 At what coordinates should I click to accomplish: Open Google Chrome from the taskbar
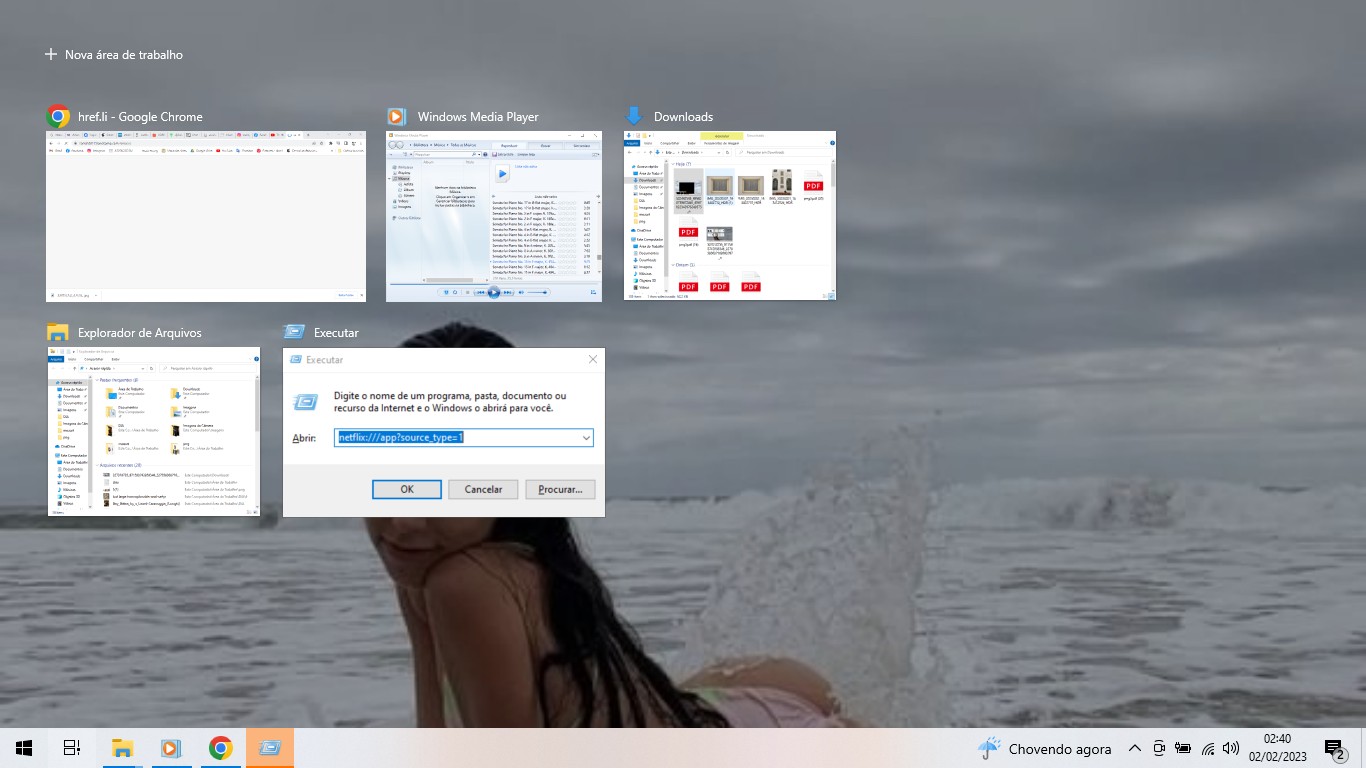point(221,748)
